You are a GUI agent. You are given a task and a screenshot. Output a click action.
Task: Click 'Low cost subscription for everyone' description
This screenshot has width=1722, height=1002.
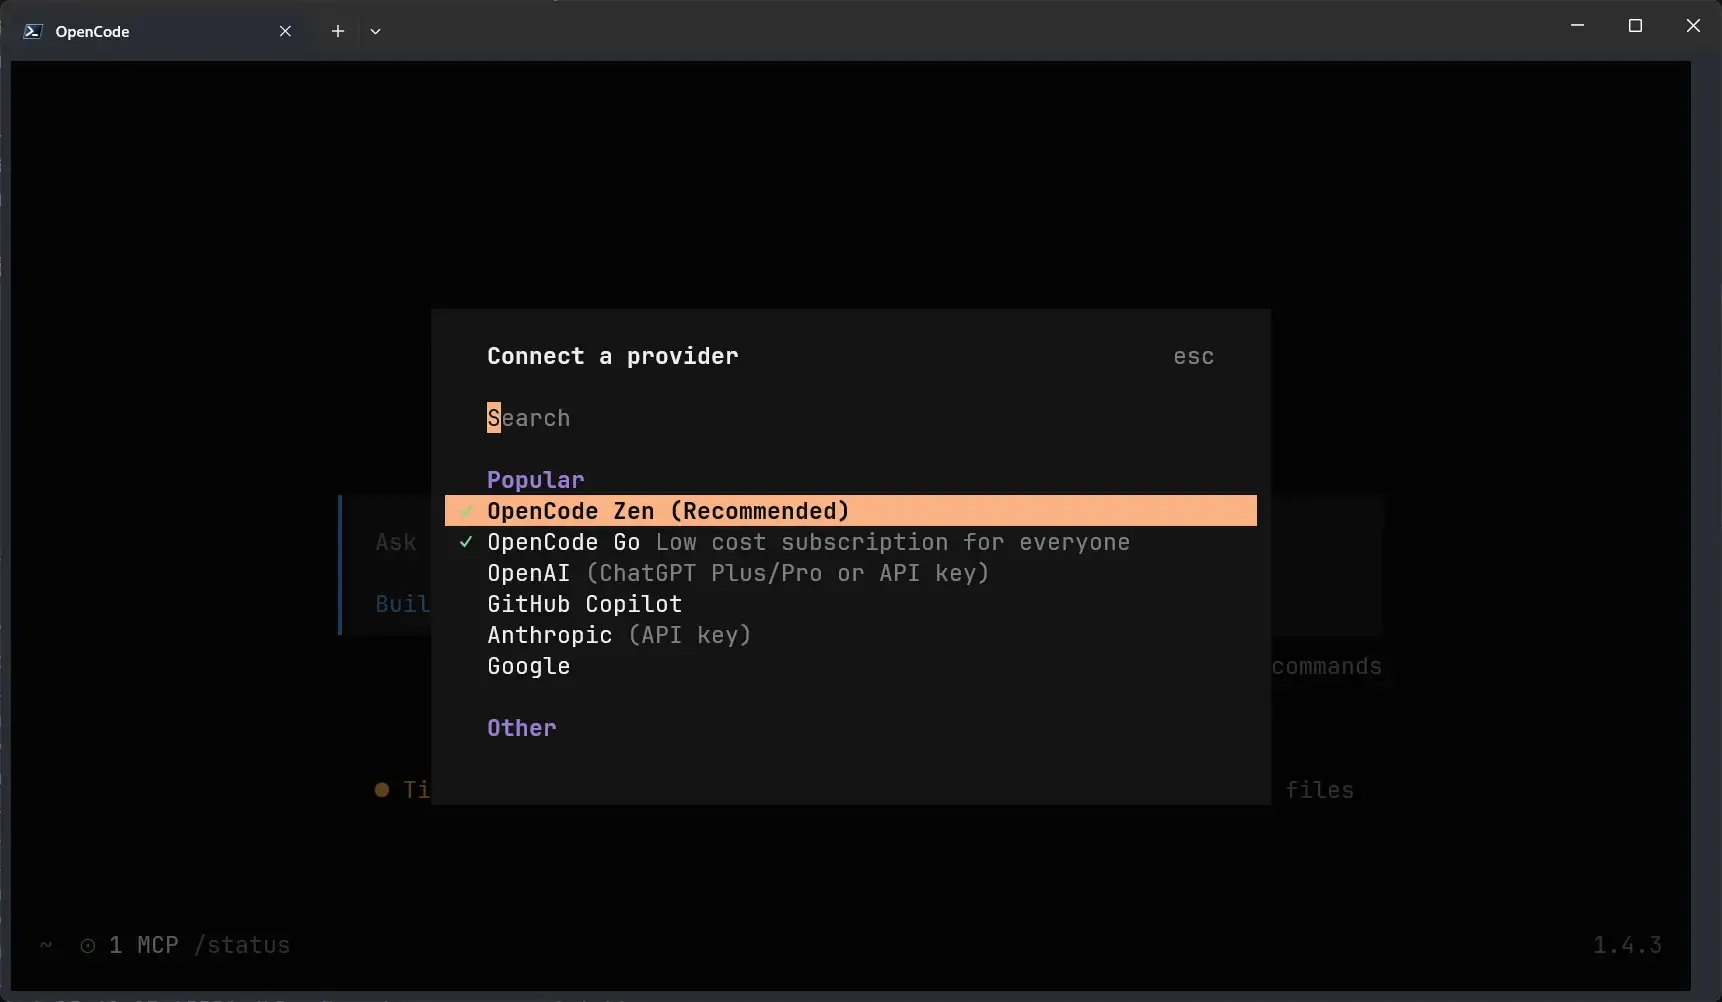(x=893, y=542)
